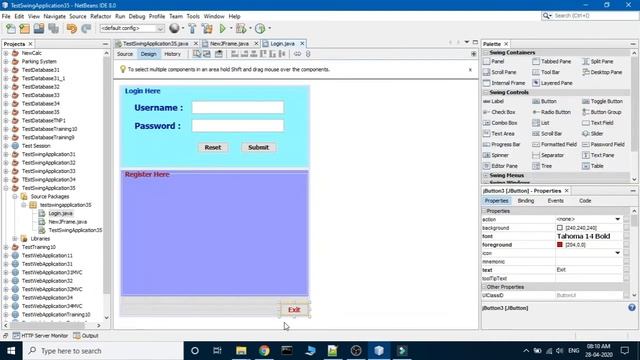Select Radio Button component in Palette

coord(551,112)
